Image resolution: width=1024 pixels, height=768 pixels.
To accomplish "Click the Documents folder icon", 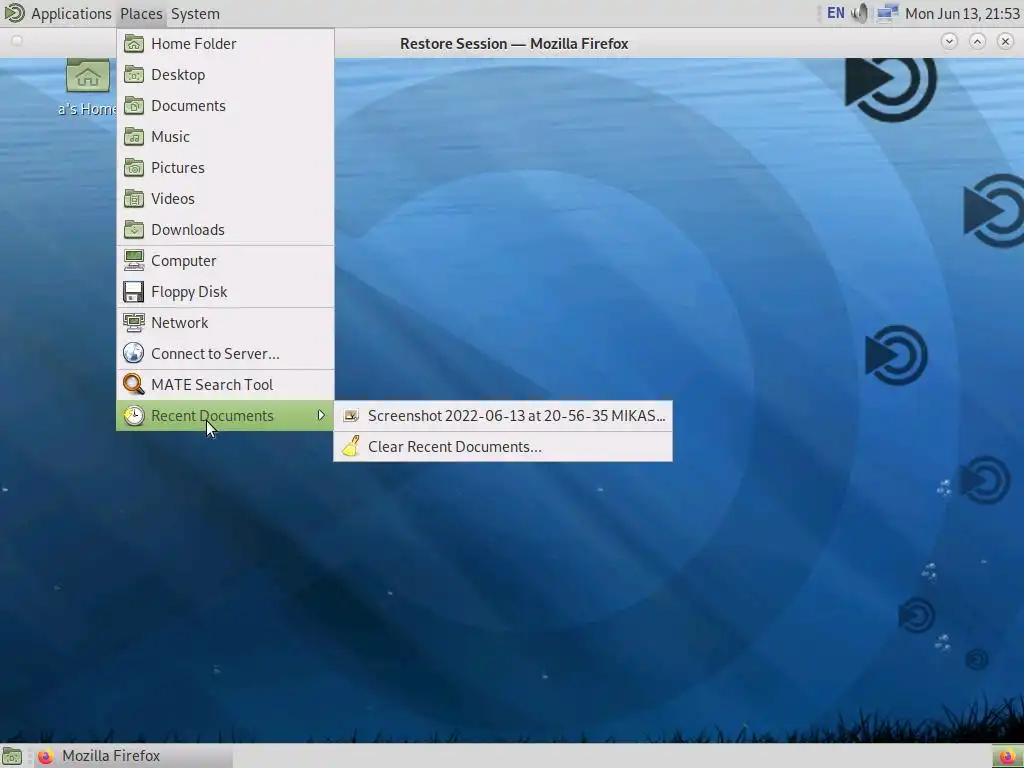I will coord(134,106).
